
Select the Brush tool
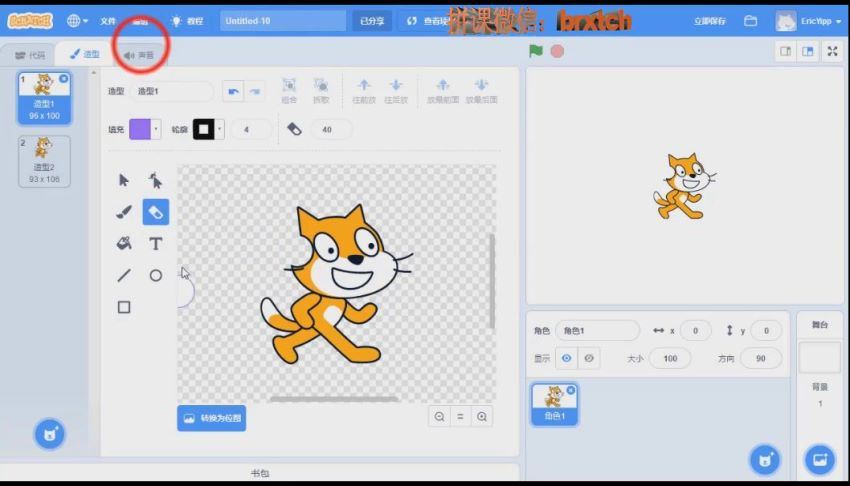124,212
